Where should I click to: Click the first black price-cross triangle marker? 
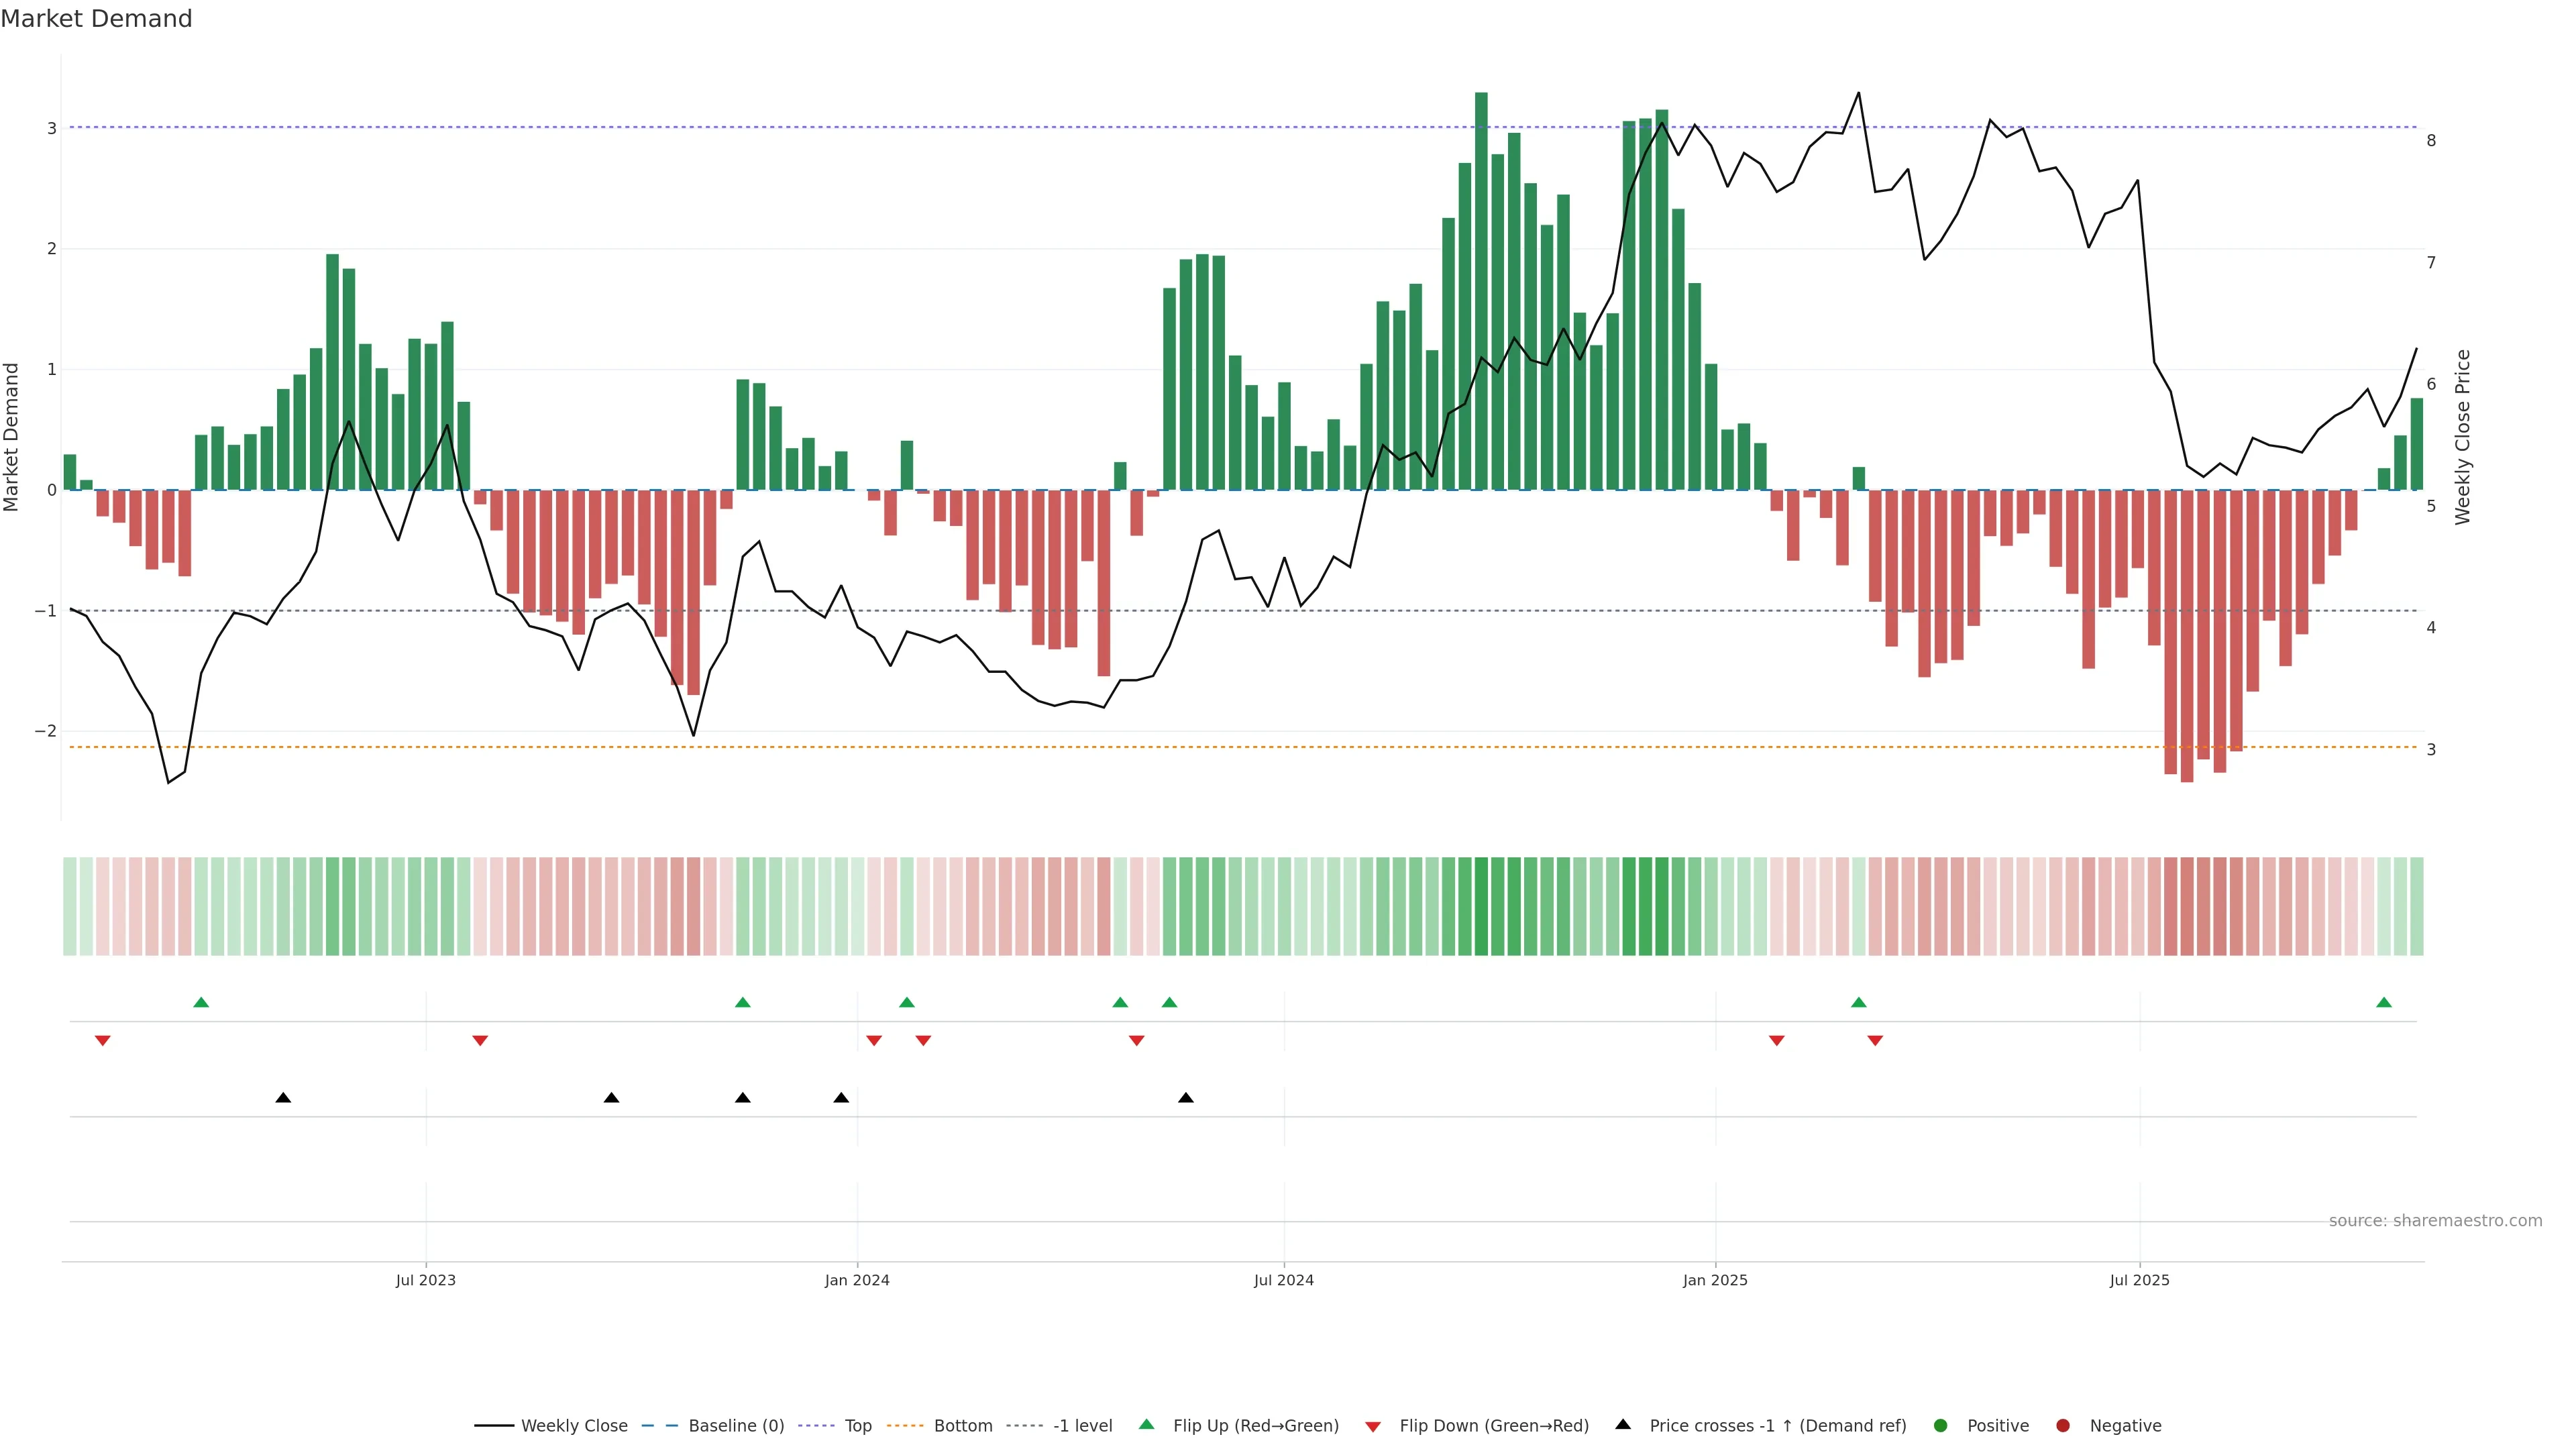point(283,1098)
